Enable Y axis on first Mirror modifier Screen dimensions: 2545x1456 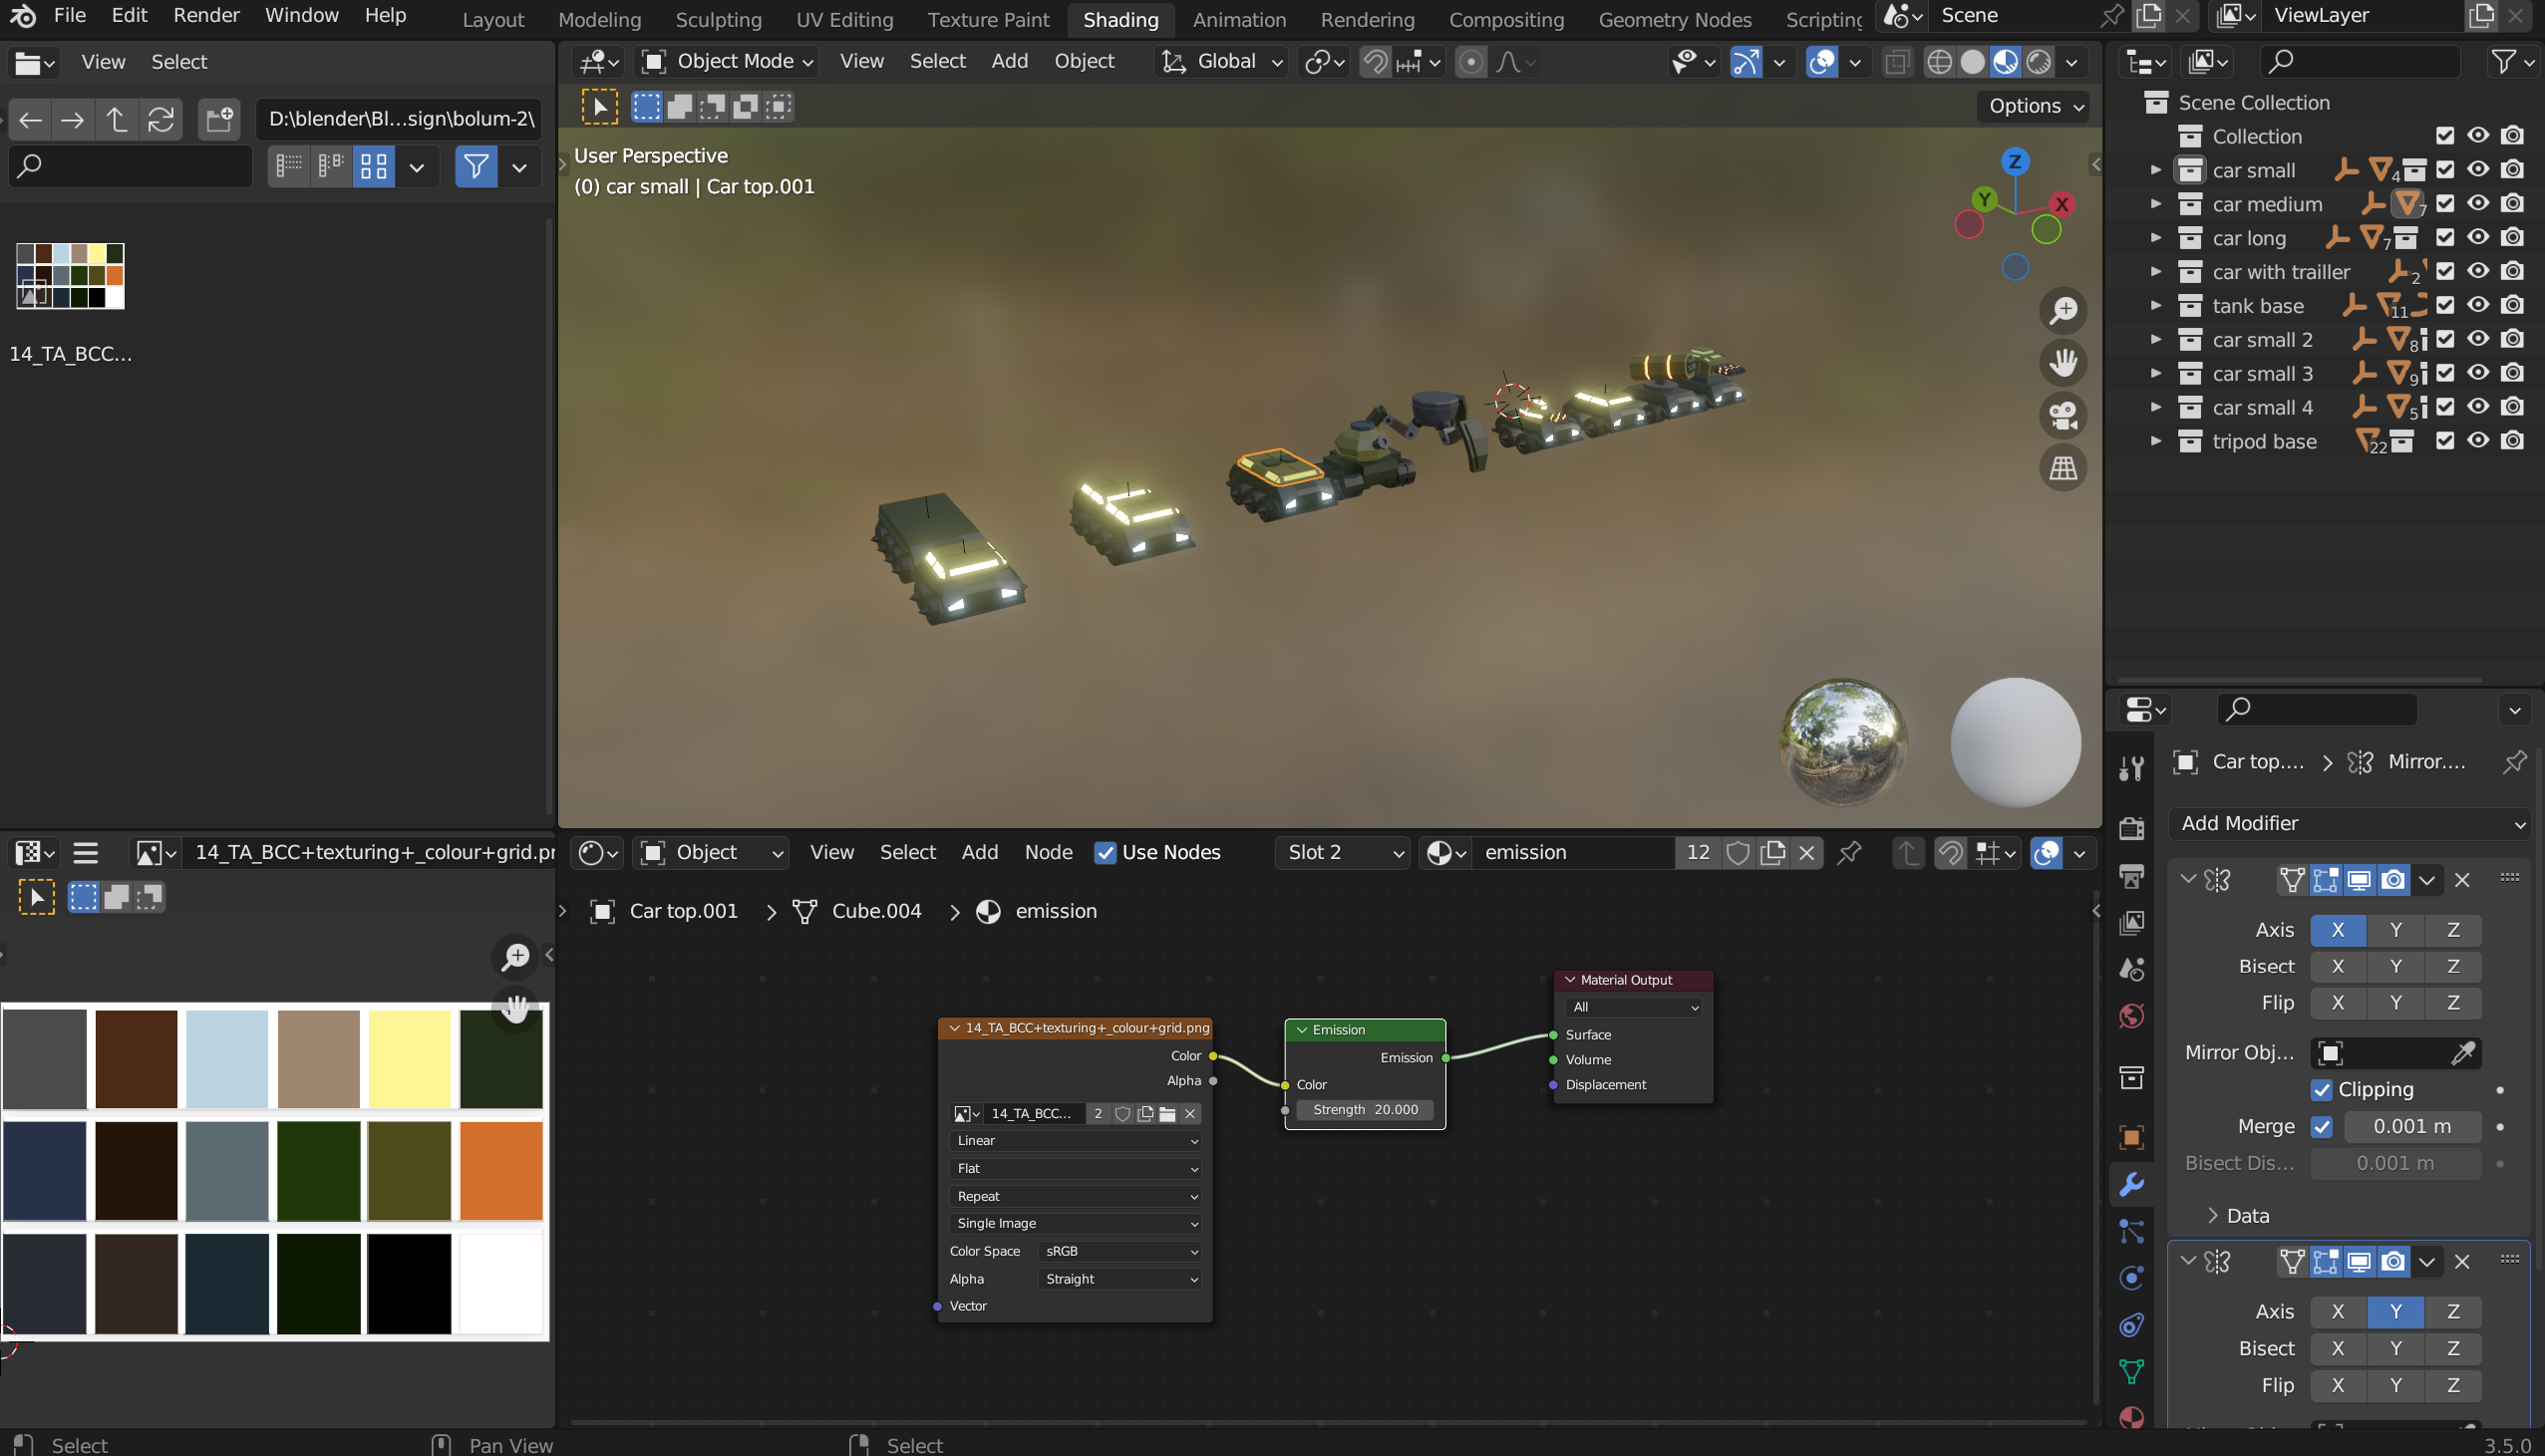point(2395,930)
